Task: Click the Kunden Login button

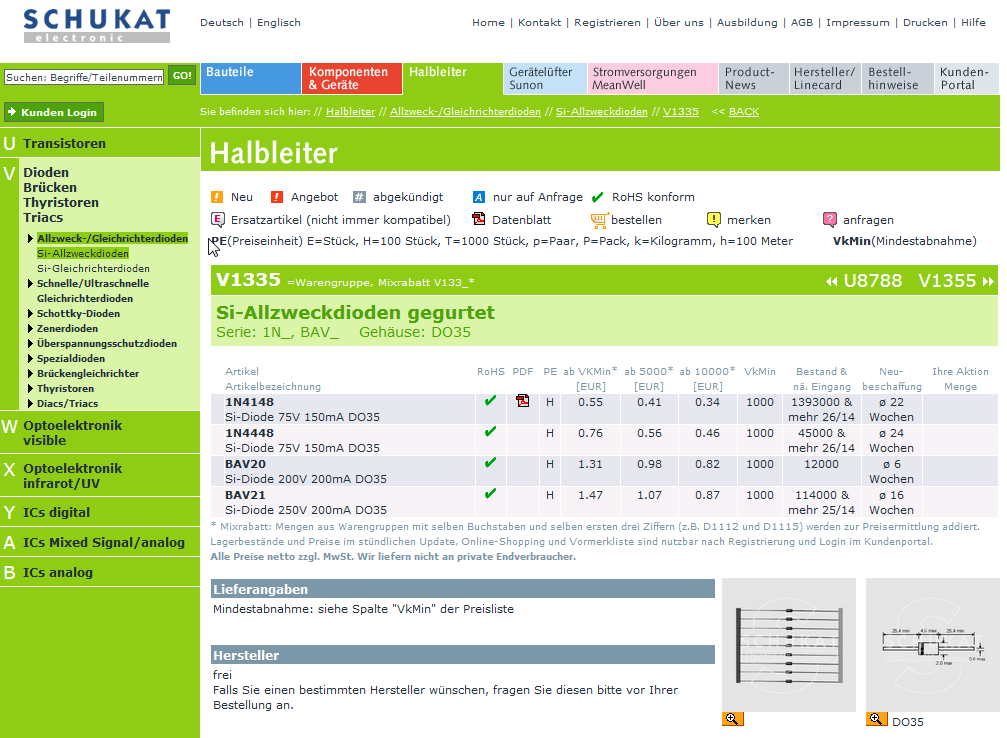Action: [54, 112]
